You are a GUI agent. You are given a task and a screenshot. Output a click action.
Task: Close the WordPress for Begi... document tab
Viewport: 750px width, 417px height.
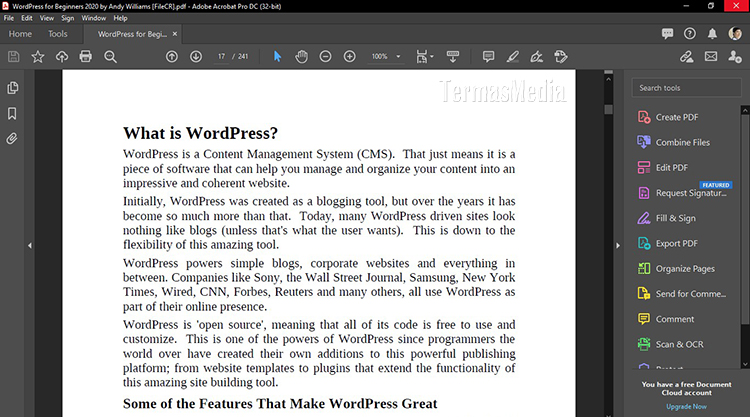tap(175, 34)
